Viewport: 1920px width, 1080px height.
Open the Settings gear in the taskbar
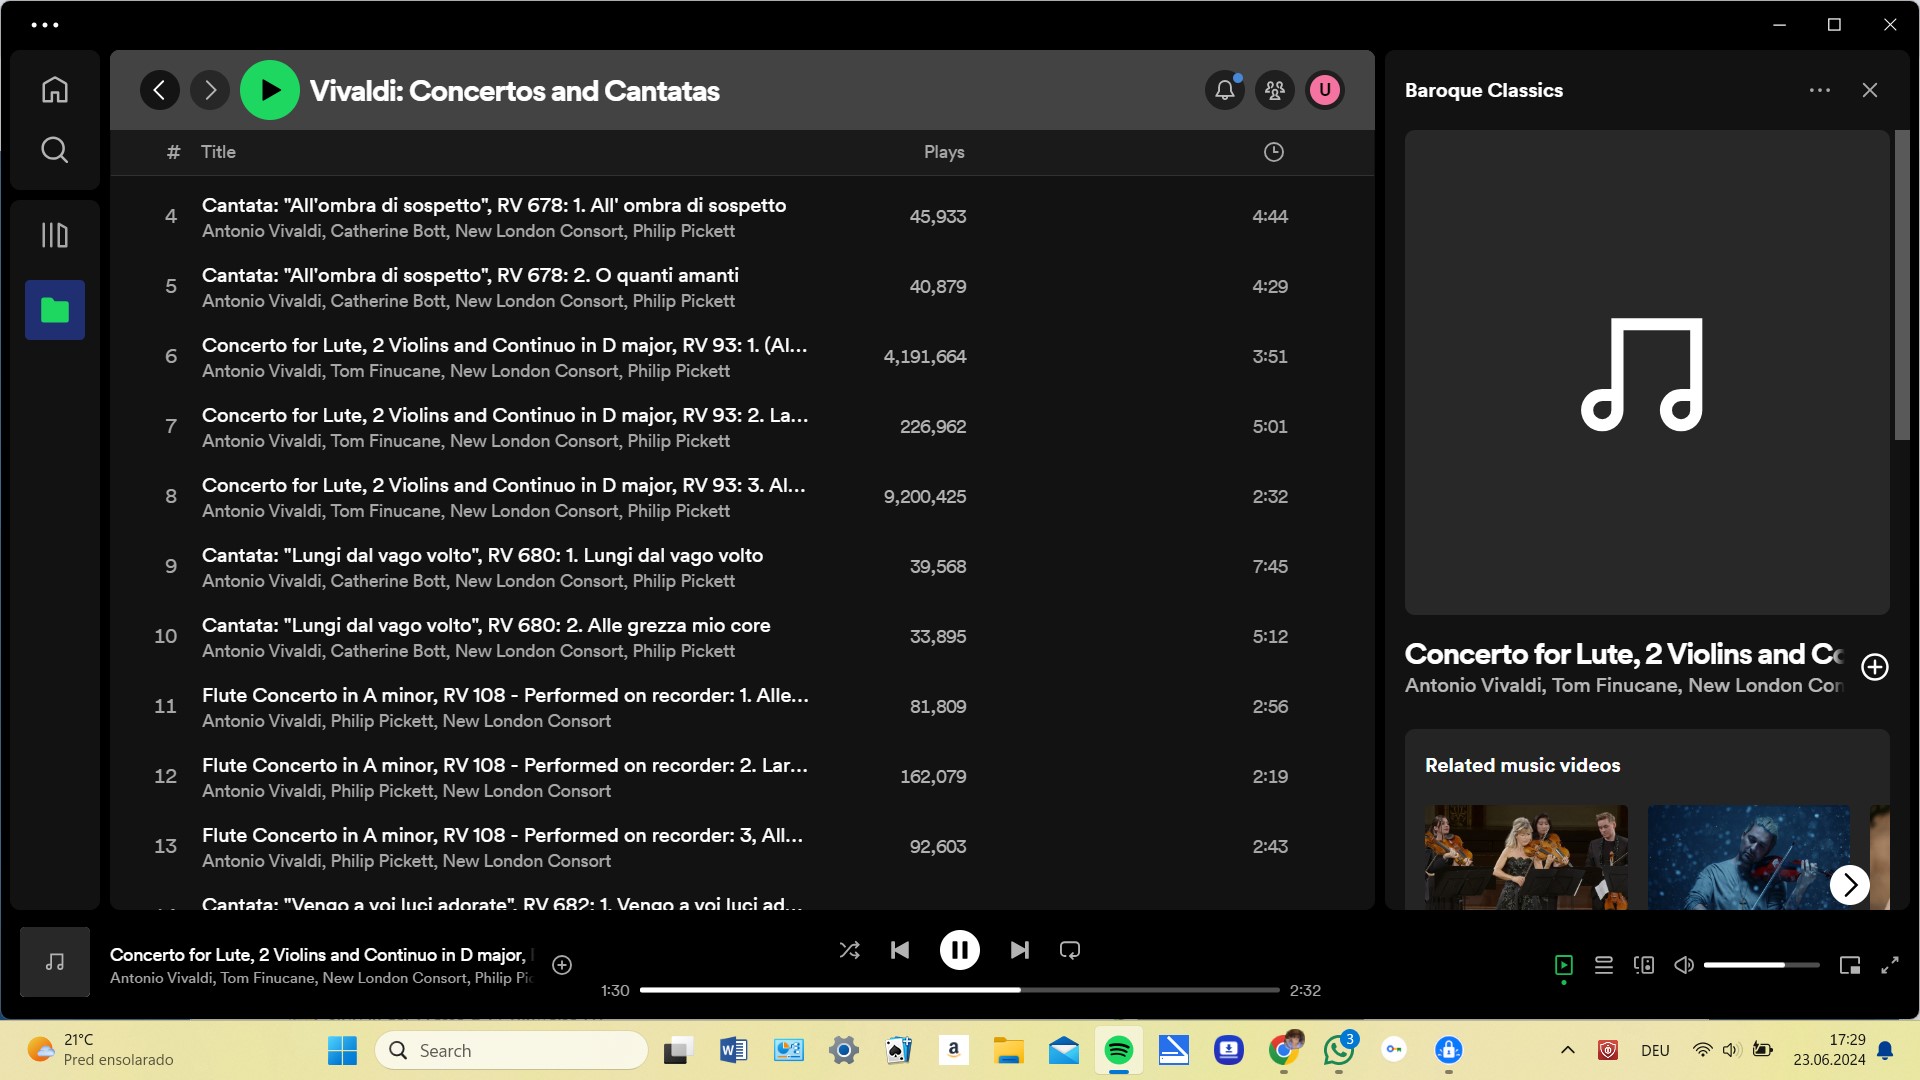point(844,1050)
